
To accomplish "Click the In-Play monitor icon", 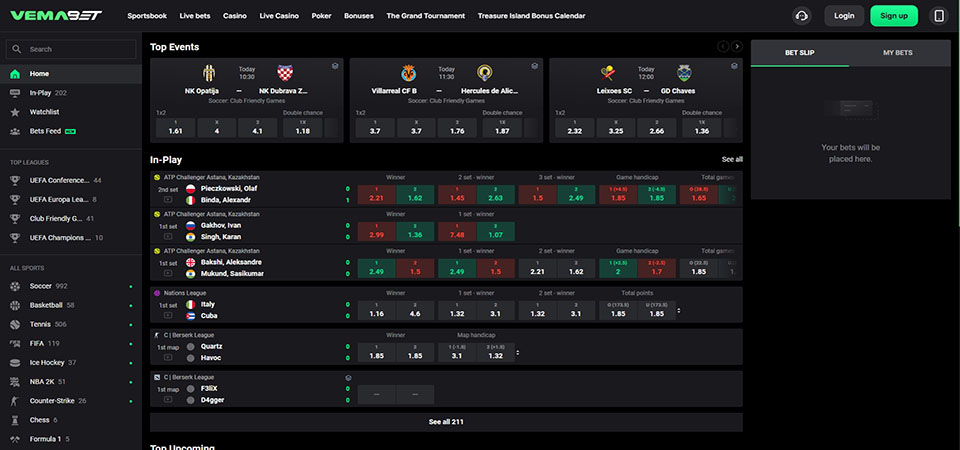I will (x=16, y=93).
